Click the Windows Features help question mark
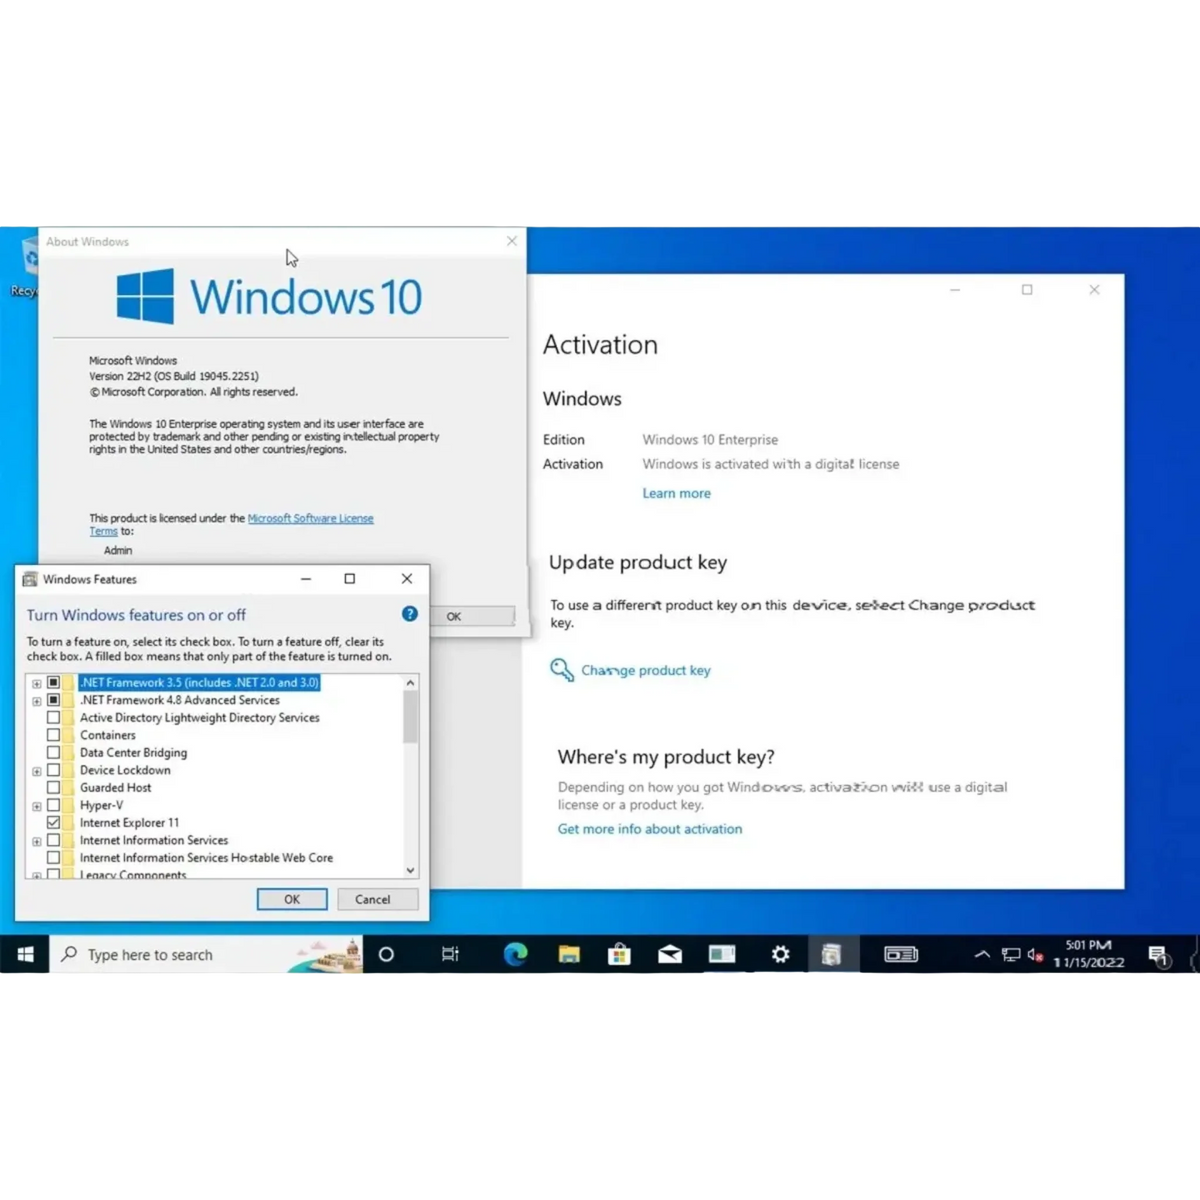This screenshot has width=1200, height=1200. 409,614
